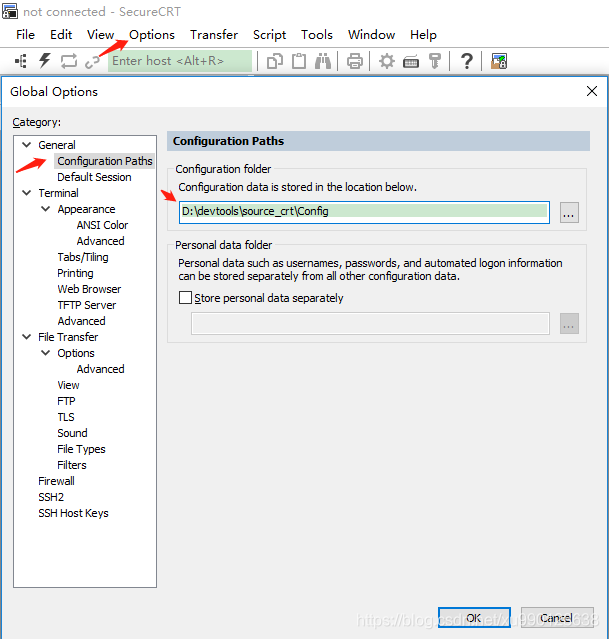Select Advanced under Appearance
The image size is (609, 639).
click(100, 241)
